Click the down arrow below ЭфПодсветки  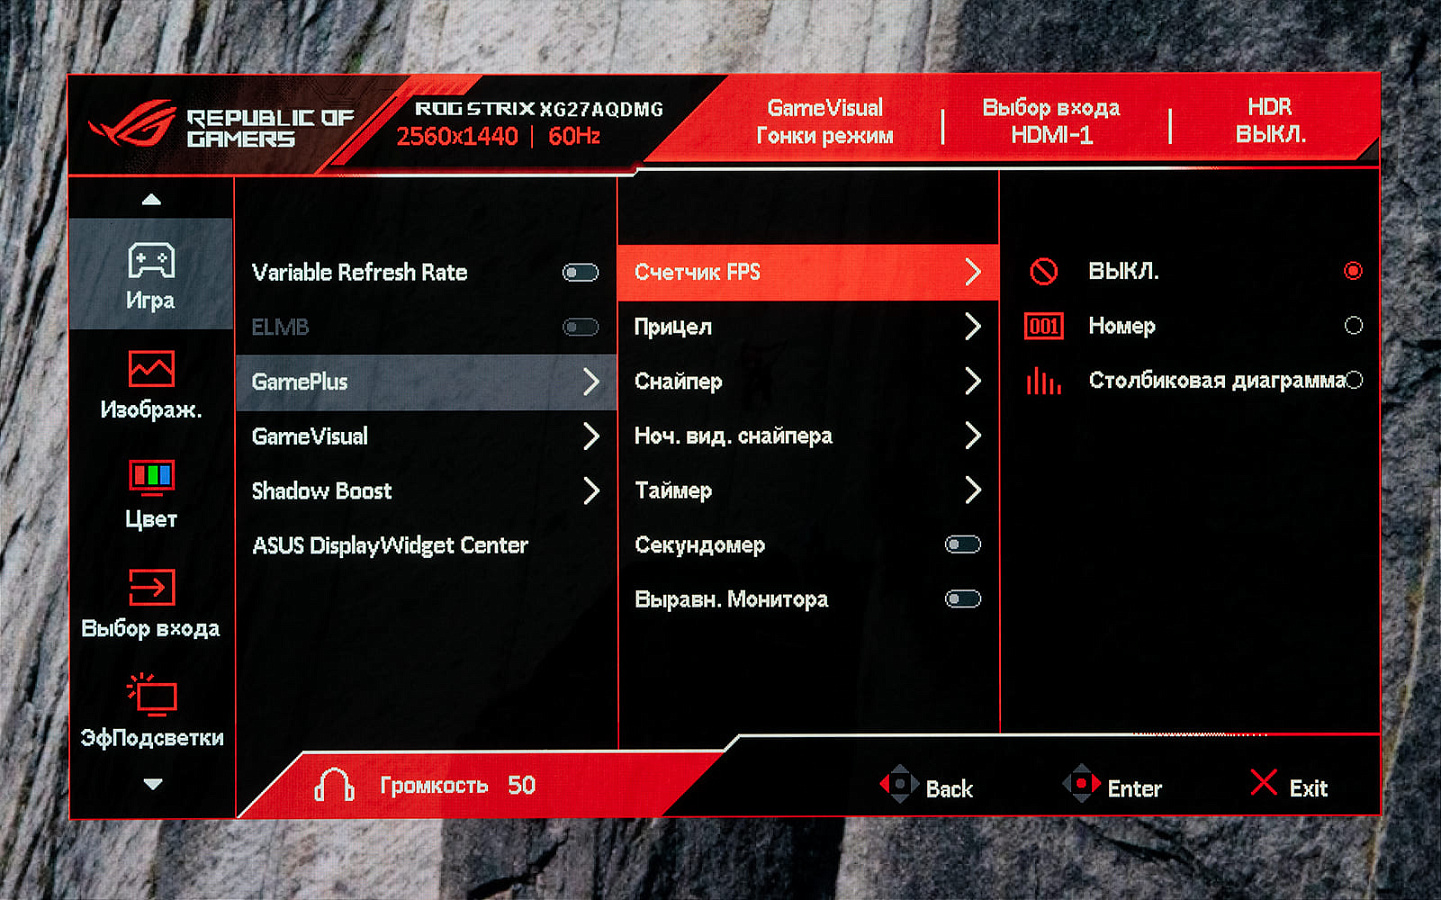click(152, 784)
